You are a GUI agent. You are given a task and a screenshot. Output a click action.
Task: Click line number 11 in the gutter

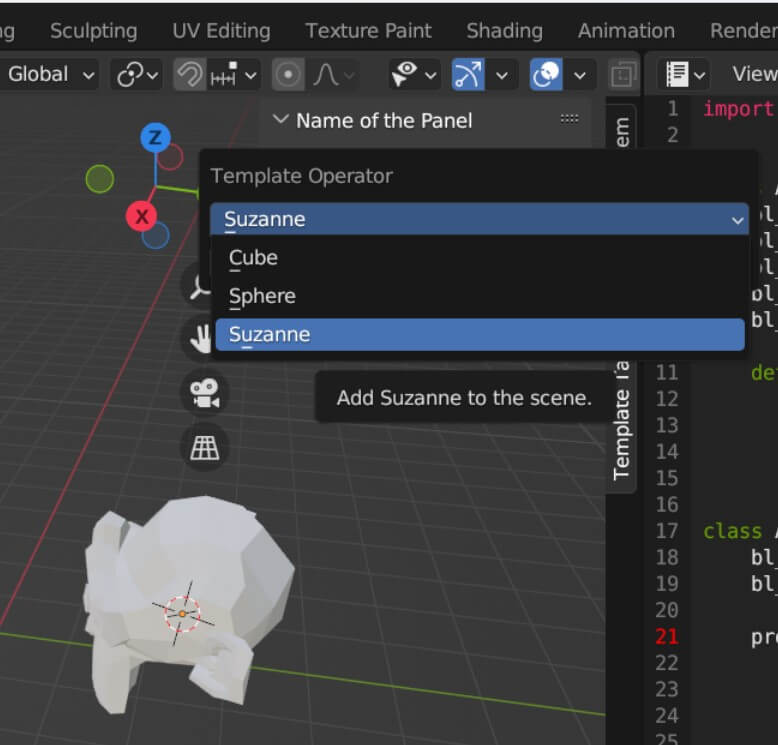(x=666, y=372)
